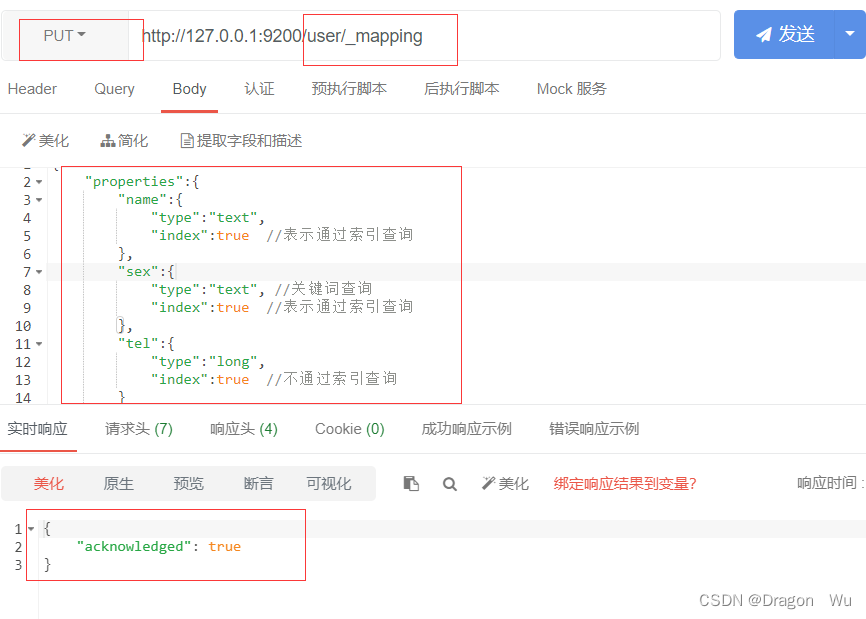Select the Body tab

click(x=189, y=89)
